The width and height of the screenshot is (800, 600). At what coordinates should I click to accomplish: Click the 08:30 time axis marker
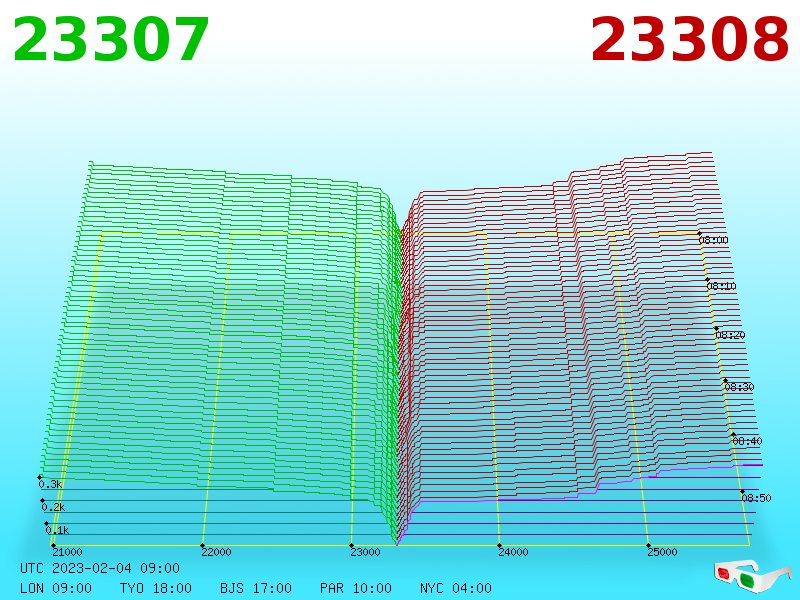coord(739,387)
